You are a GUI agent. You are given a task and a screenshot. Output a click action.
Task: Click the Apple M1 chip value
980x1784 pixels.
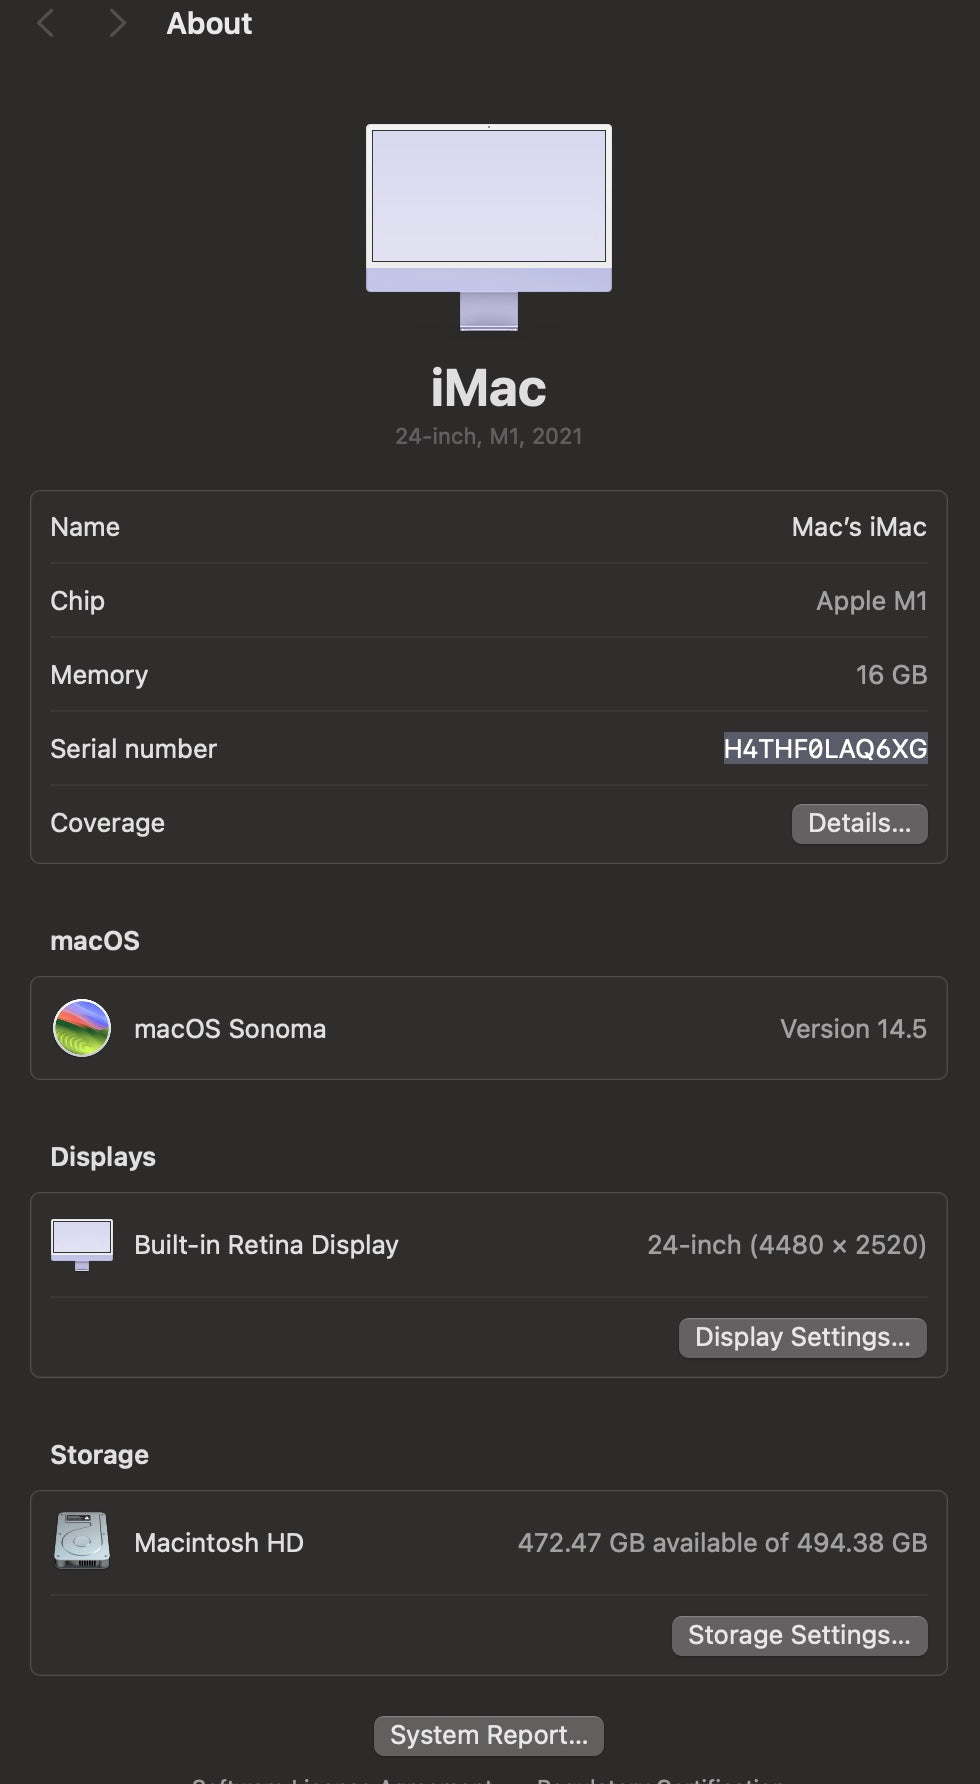[871, 601]
